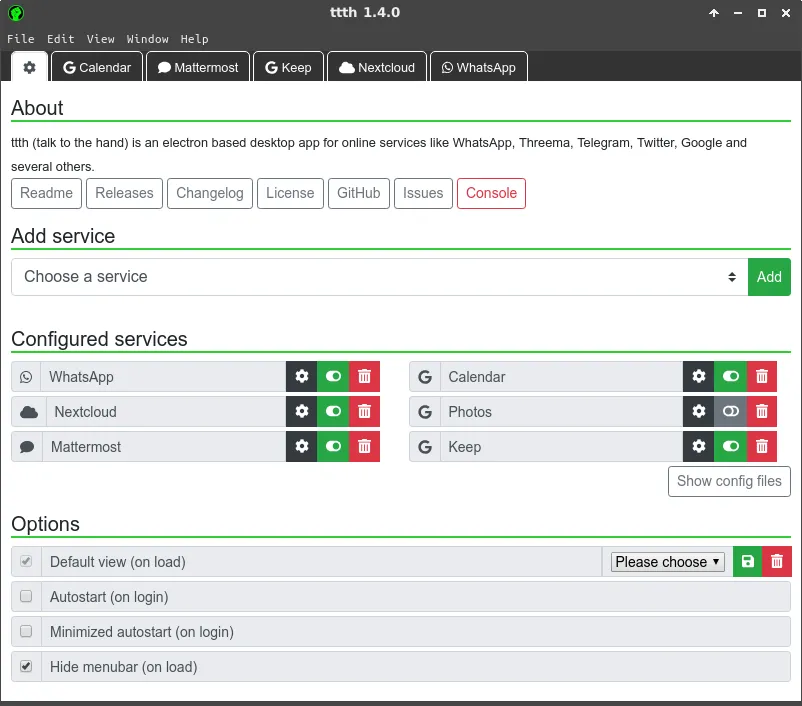Delete the Calendar service

(x=762, y=377)
